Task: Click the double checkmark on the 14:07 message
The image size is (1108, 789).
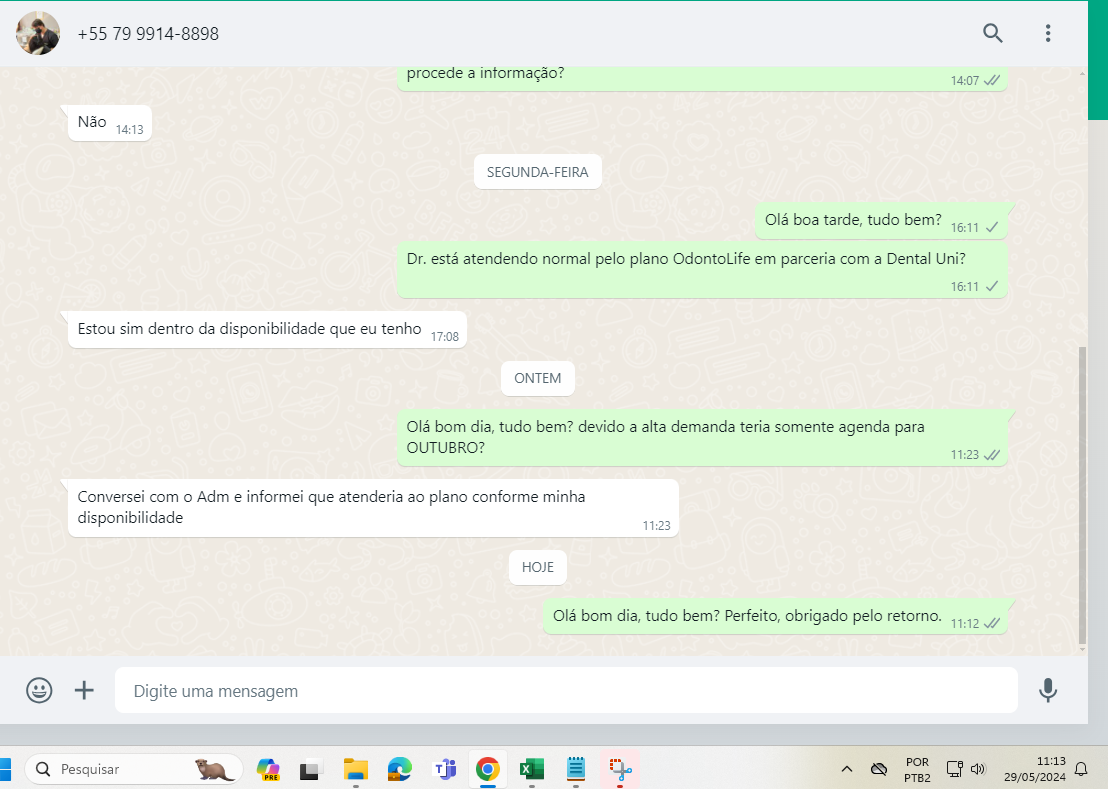Action: click(x=992, y=80)
